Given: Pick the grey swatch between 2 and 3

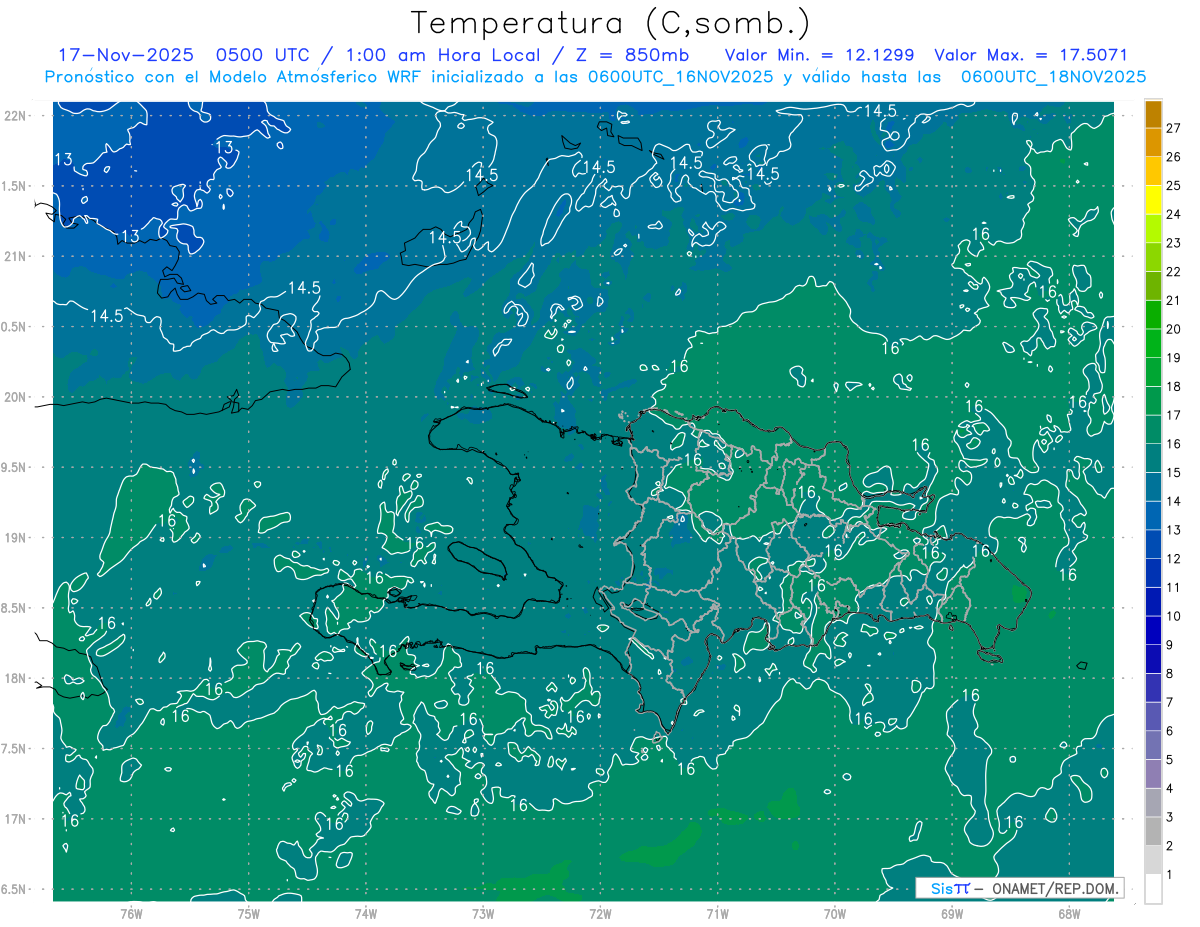Looking at the screenshot, I should 1154,832.
